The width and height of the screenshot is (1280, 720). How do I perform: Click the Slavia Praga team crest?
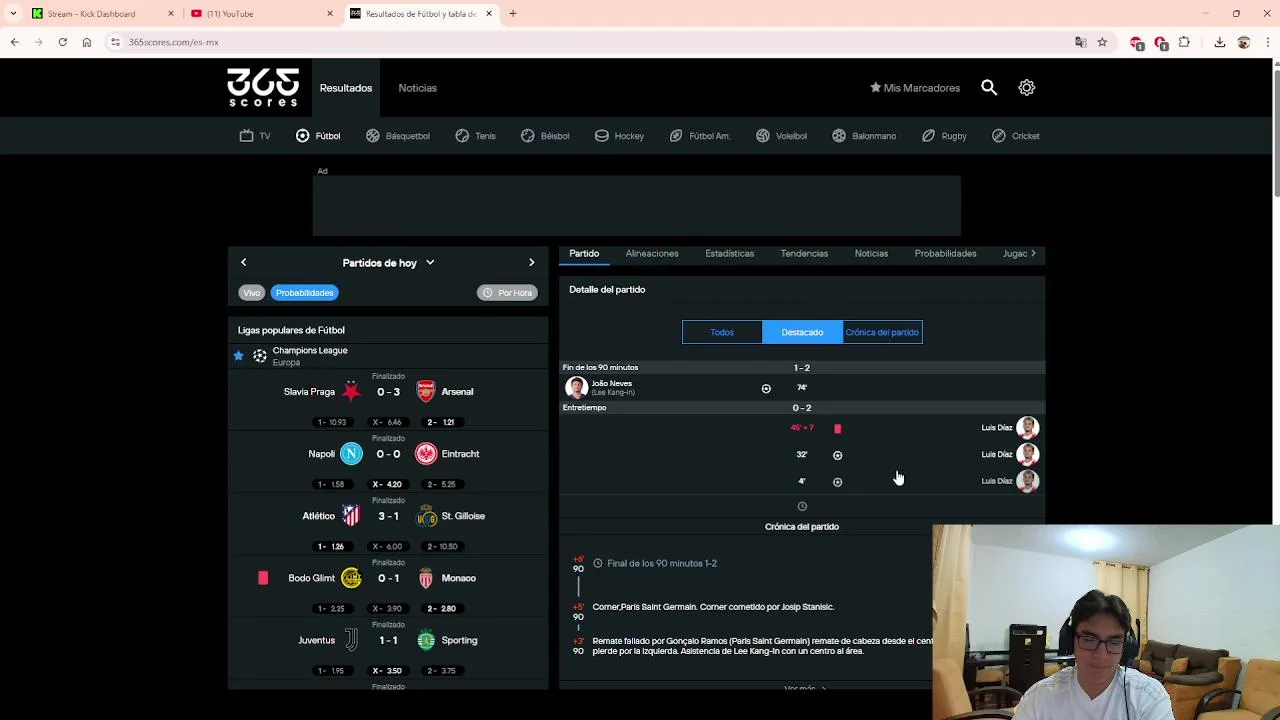351,392
